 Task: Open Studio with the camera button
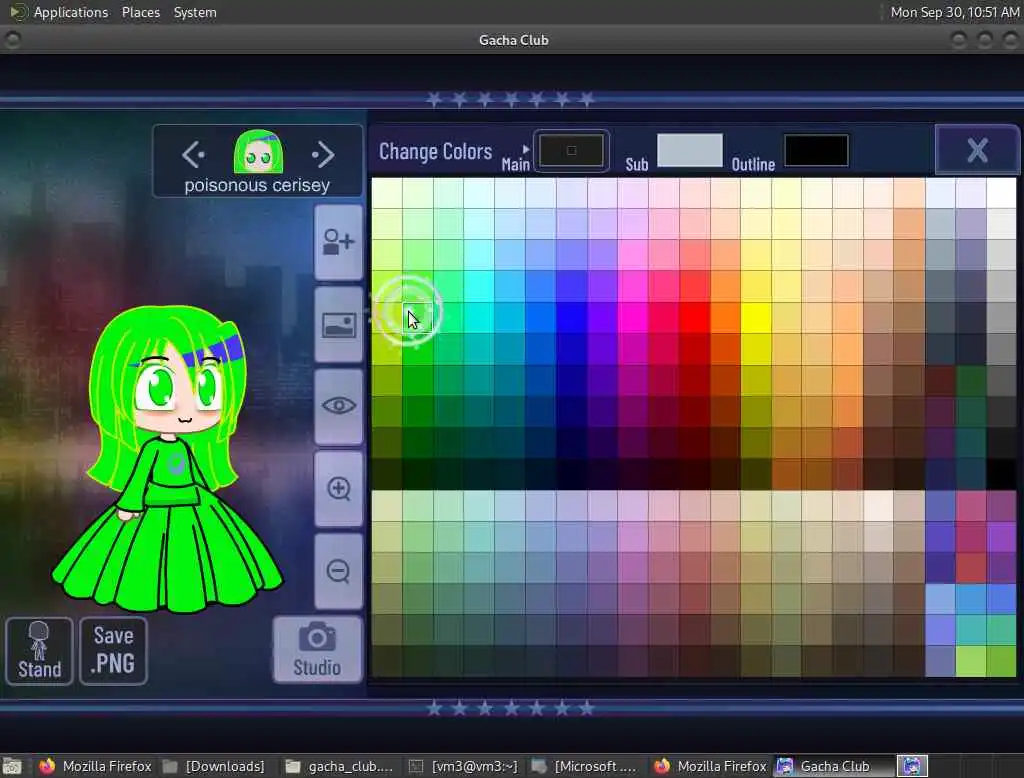point(317,649)
